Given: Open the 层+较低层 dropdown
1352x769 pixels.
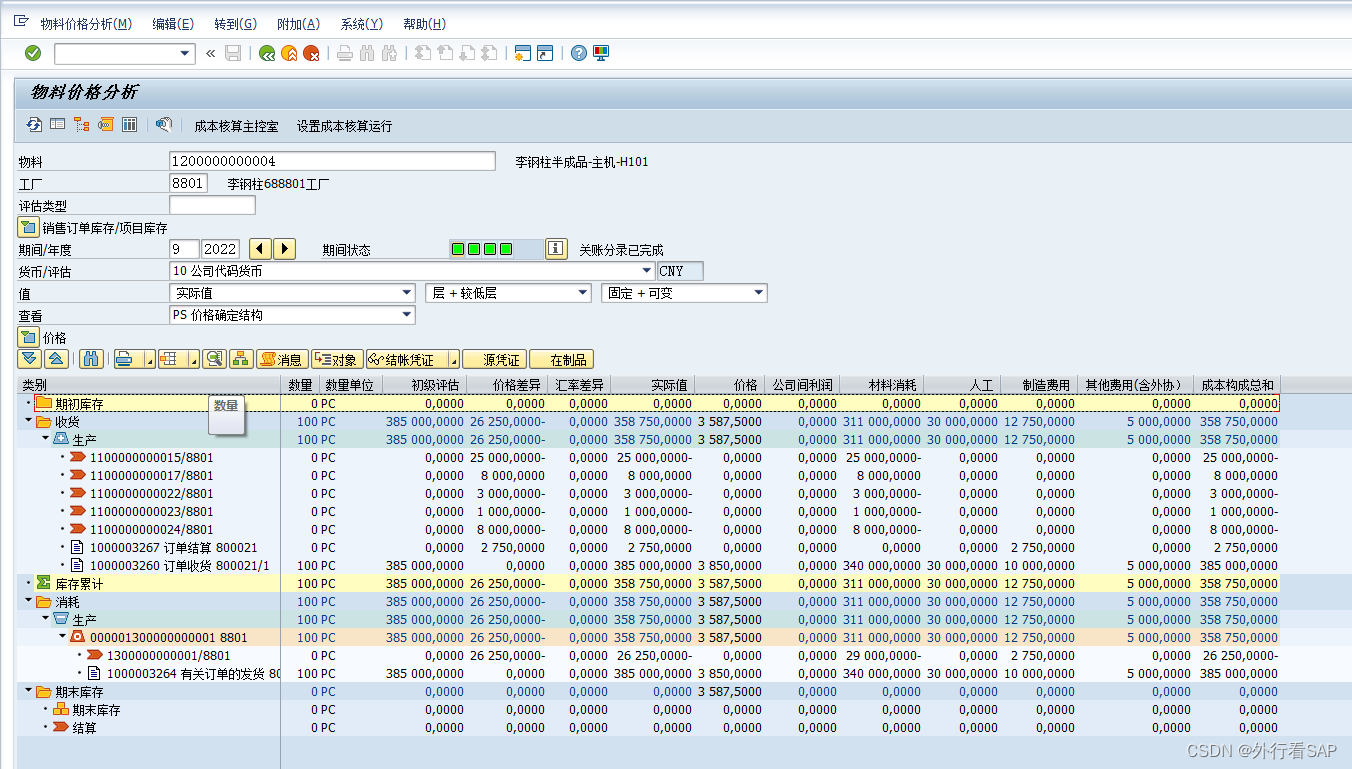Looking at the screenshot, I should point(580,292).
